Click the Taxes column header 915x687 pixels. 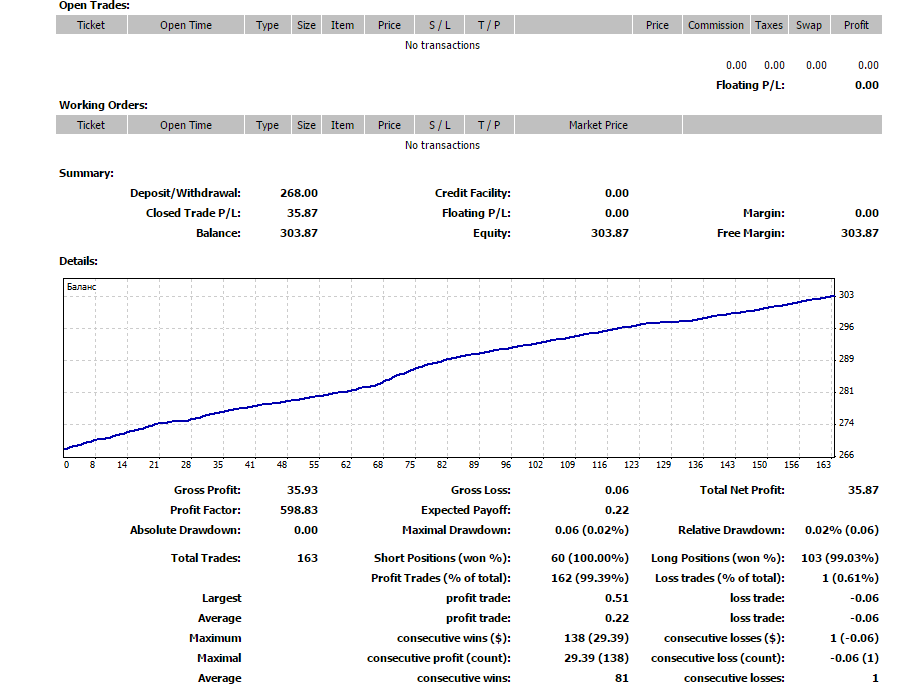coord(769,25)
